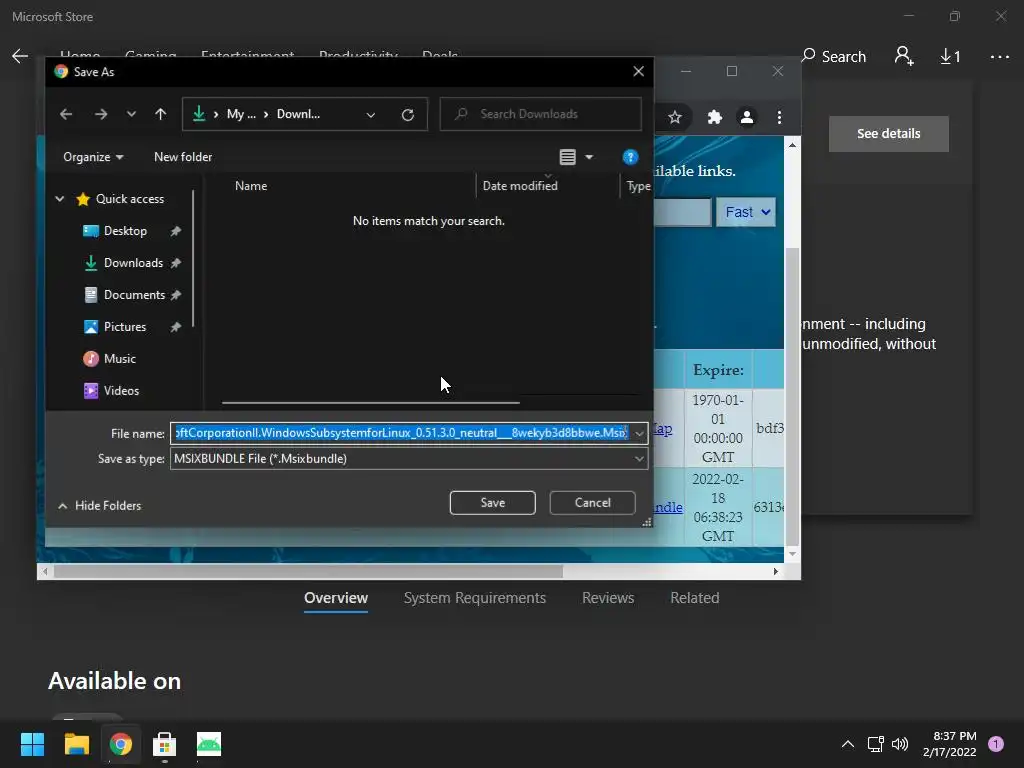Select Pictures in navigation pane
Image resolution: width=1024 pixels, height=768 pixels.
[124, 327]
